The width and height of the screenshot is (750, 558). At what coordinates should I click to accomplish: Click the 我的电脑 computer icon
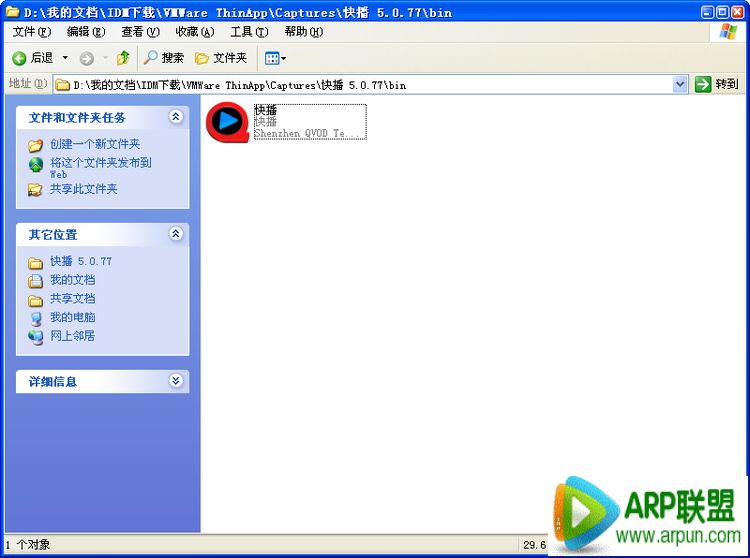point(36,318)
